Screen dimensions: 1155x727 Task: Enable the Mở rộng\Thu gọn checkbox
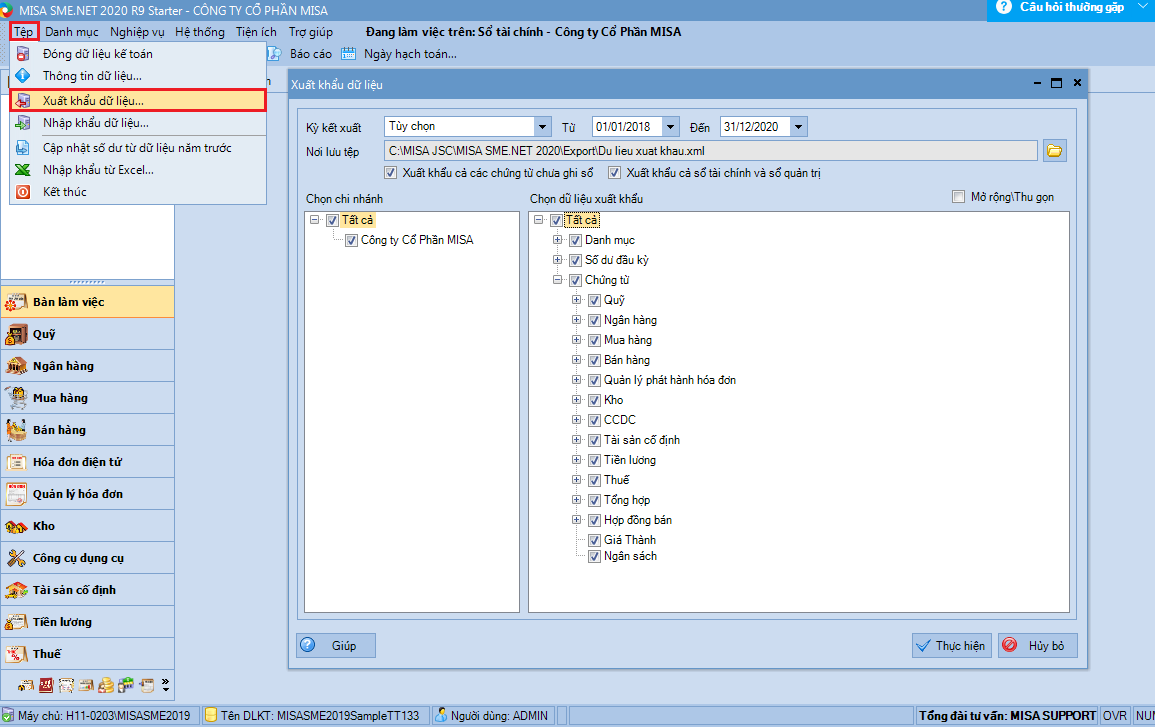[958, 197]
